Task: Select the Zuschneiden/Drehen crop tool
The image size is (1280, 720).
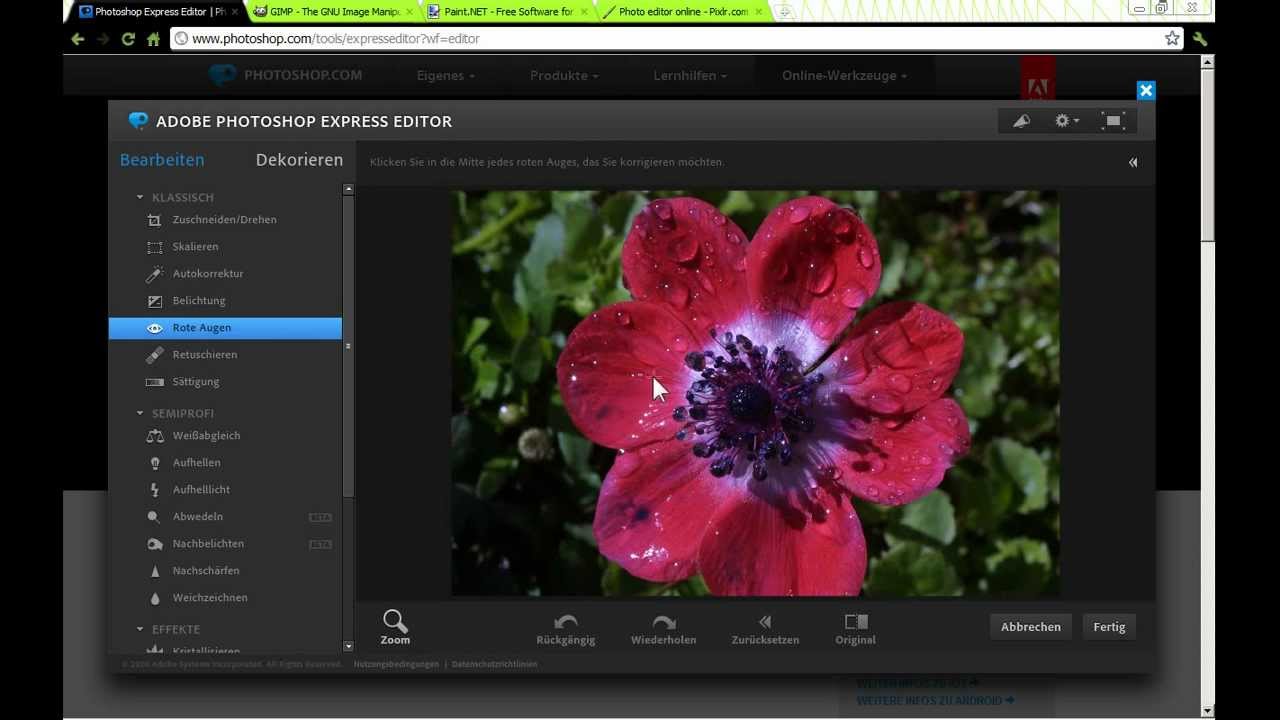Action: tap(225, 220)
